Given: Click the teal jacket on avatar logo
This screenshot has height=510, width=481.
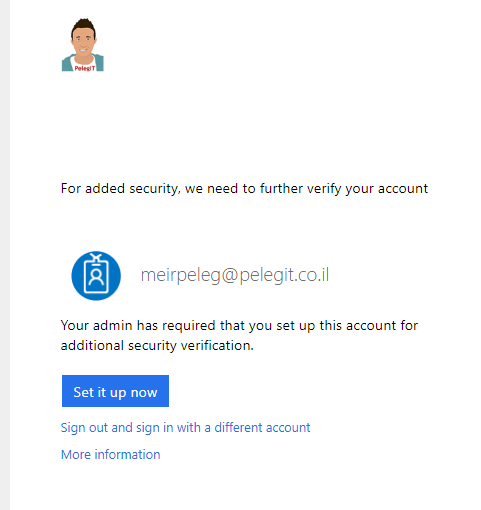Looking at the screenshot, I should point(99,63).
